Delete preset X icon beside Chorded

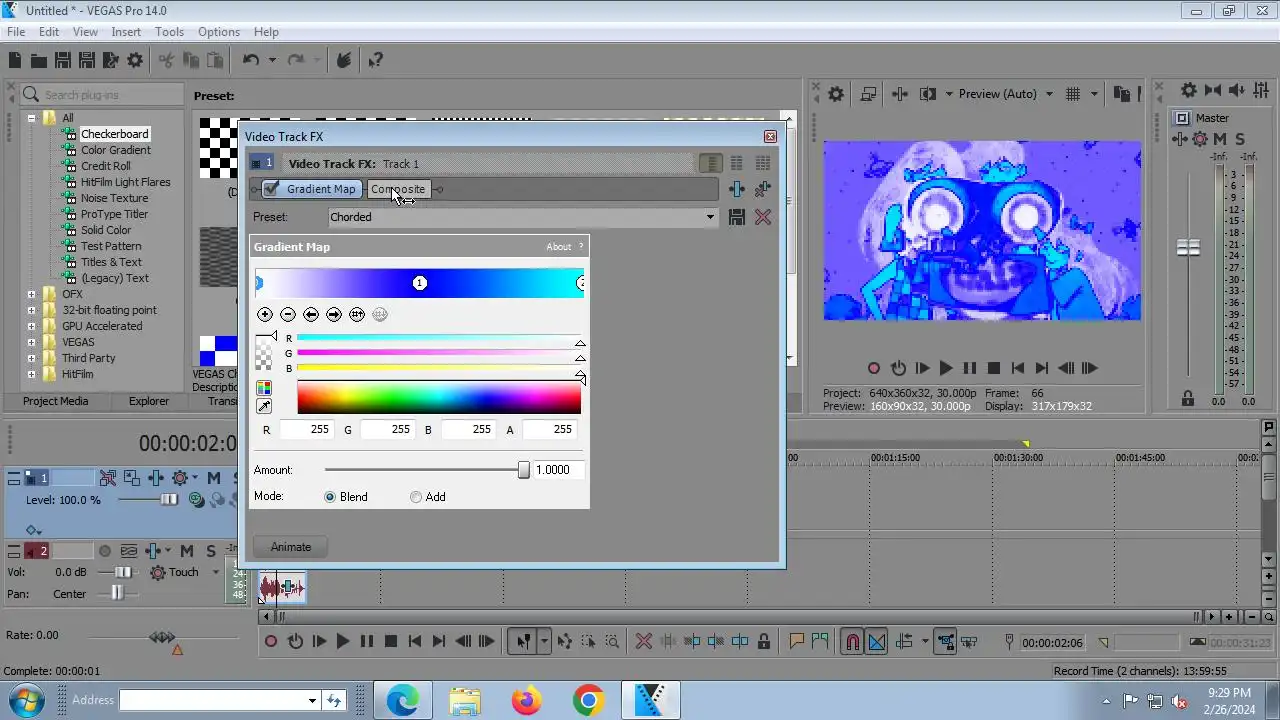pos(763,217)
